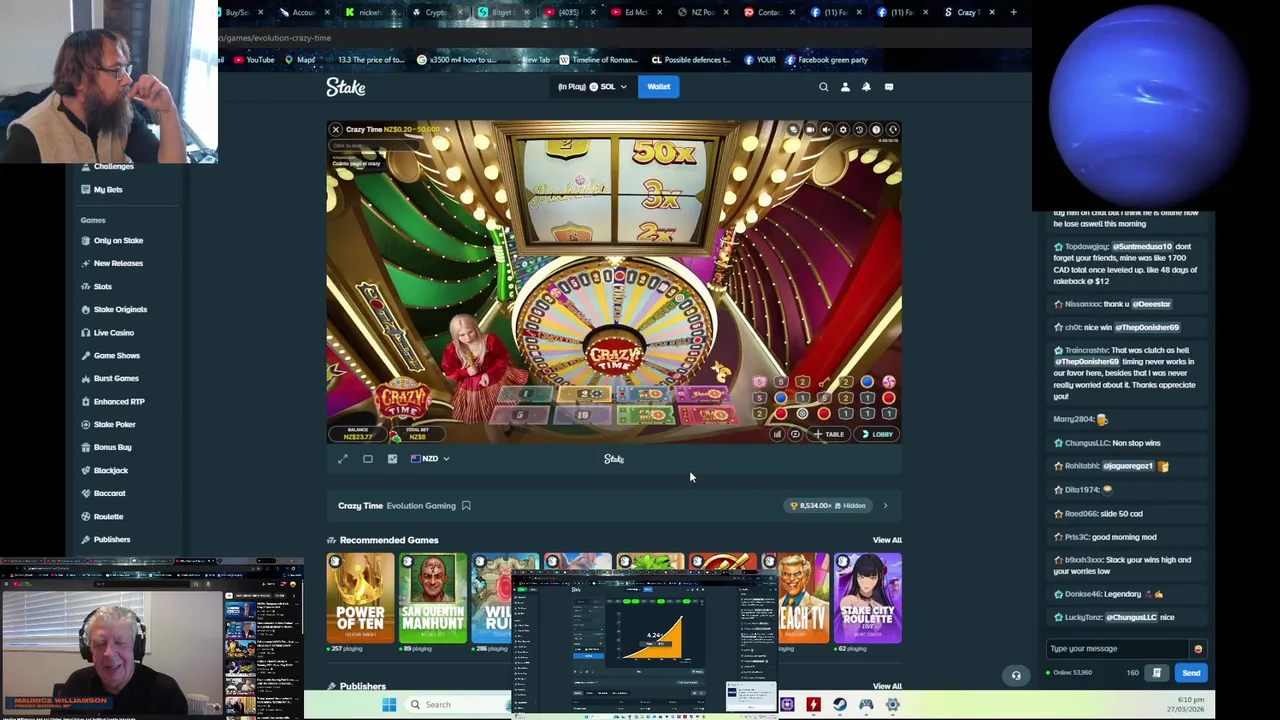Open chat rules document icon
The height and width of the screenshot is (720, 1280).
tap(1157, 673)
